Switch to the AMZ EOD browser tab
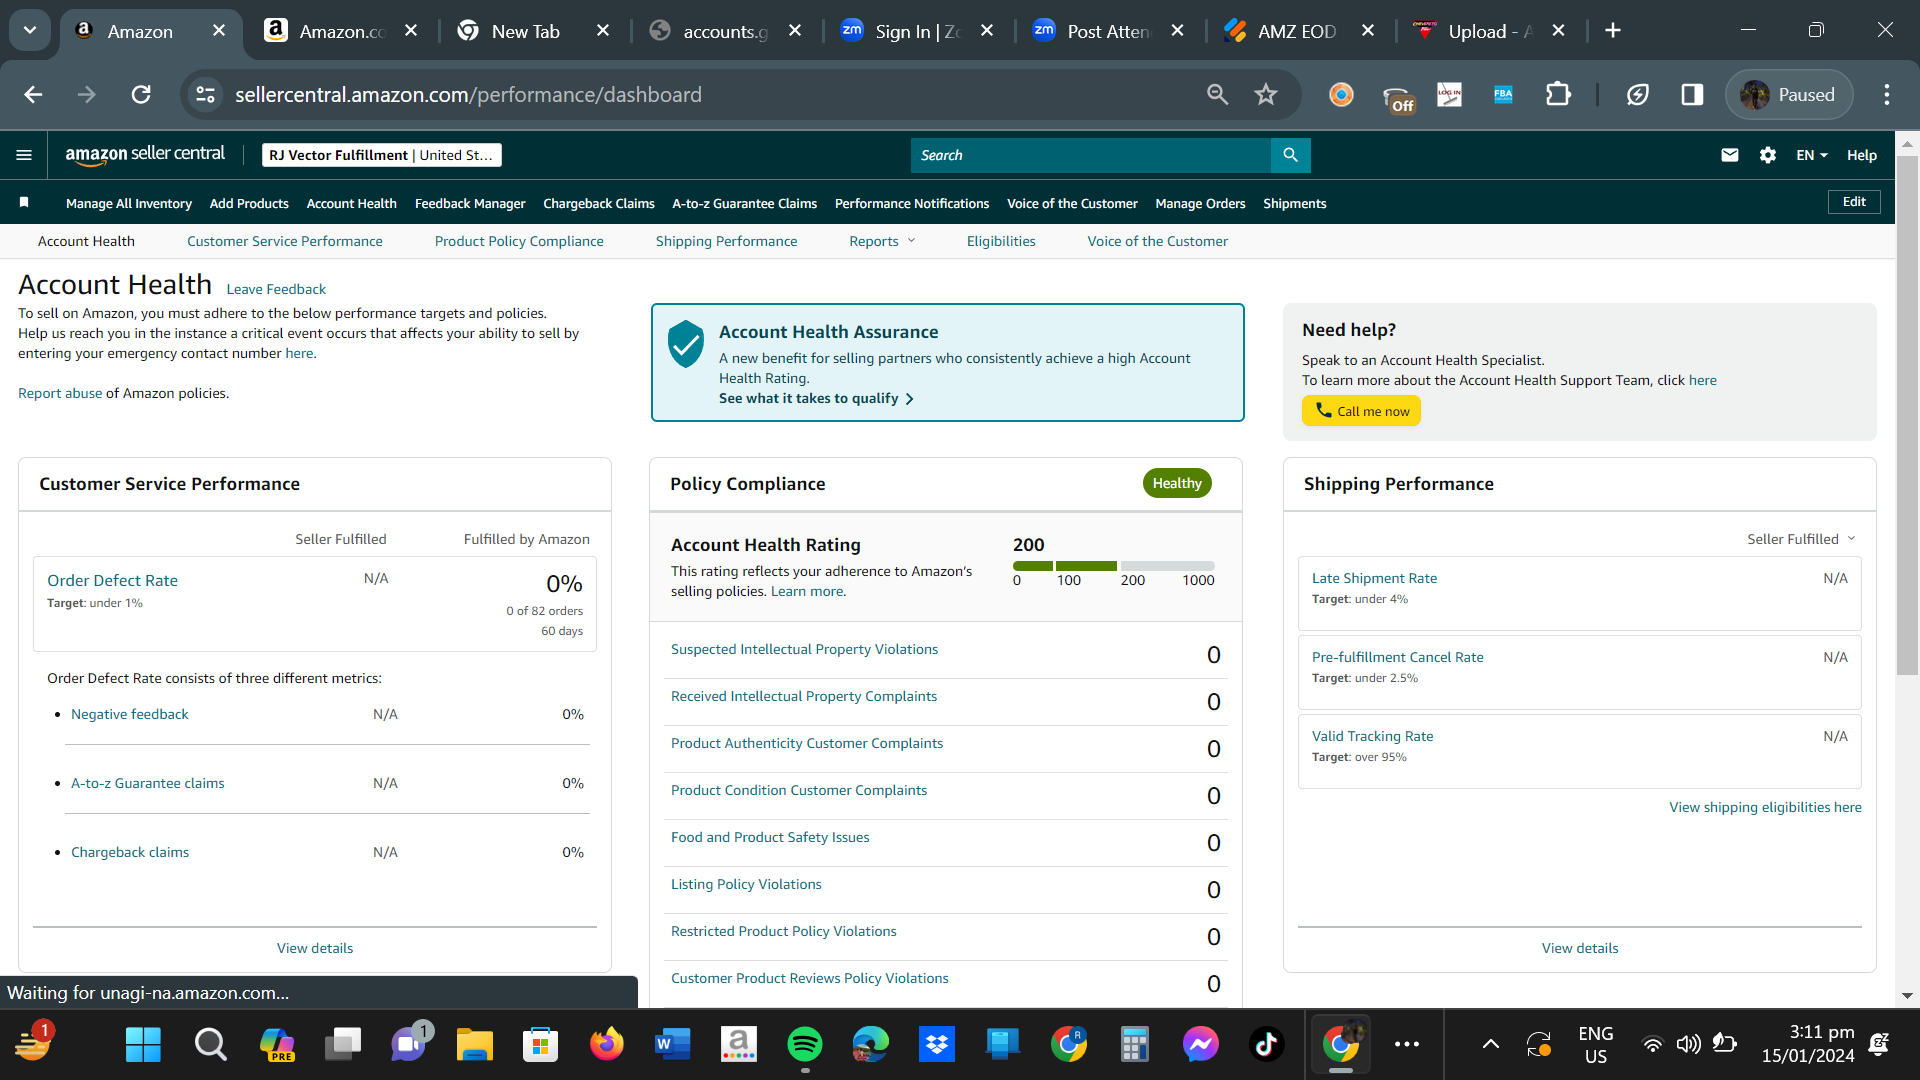 coord(1298,31)
